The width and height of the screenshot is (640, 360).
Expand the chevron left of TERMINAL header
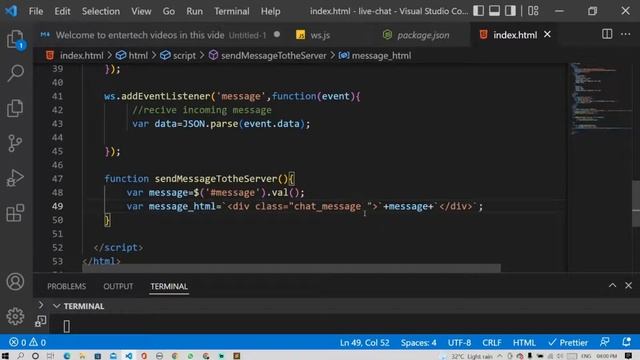click(x=40, y=304)
